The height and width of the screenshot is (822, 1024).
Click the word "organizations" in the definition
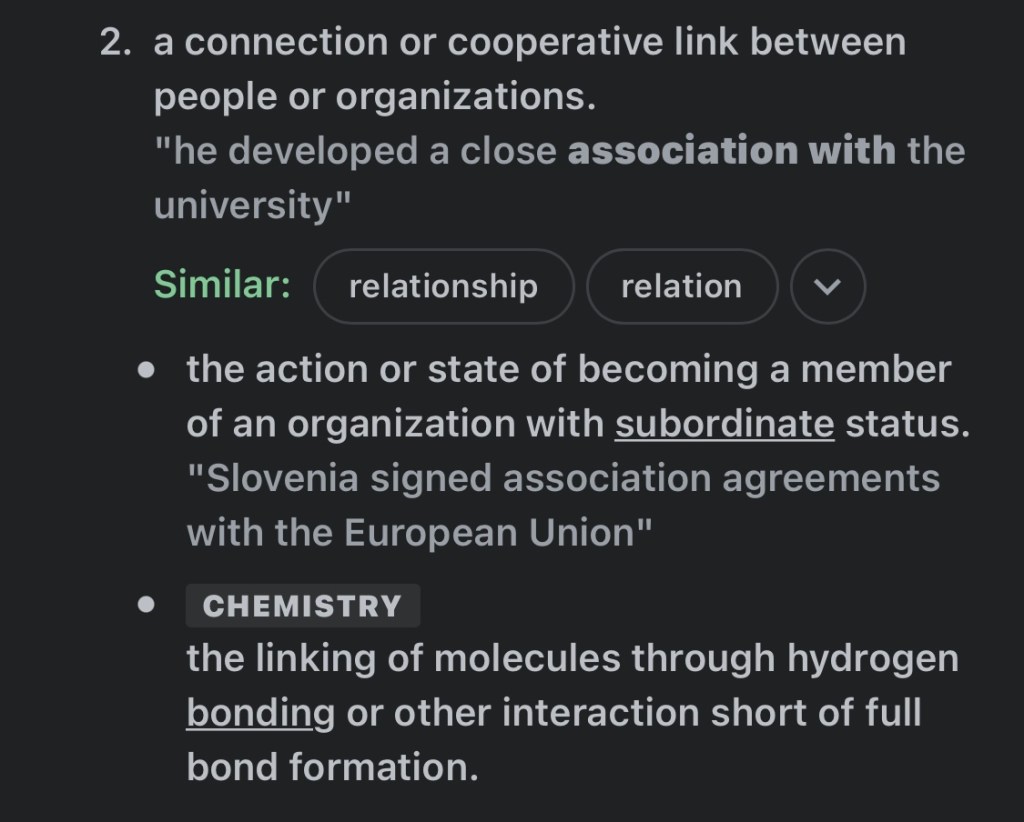point(465,97)
